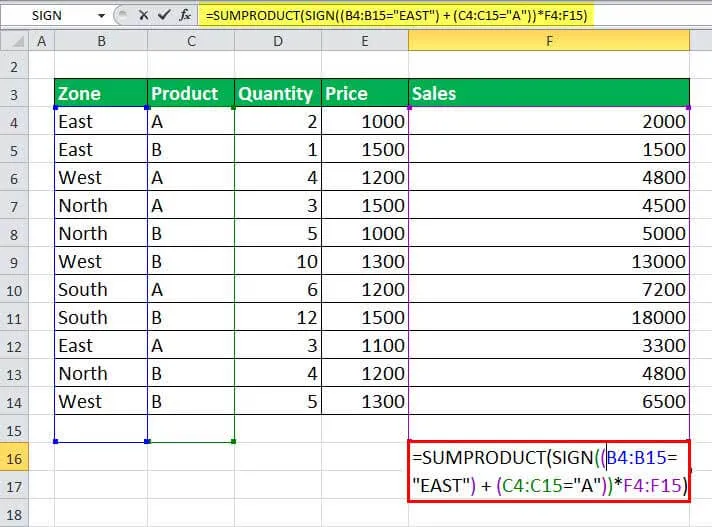
Task: Click the West cell in row 6
Action: (101, 177)
